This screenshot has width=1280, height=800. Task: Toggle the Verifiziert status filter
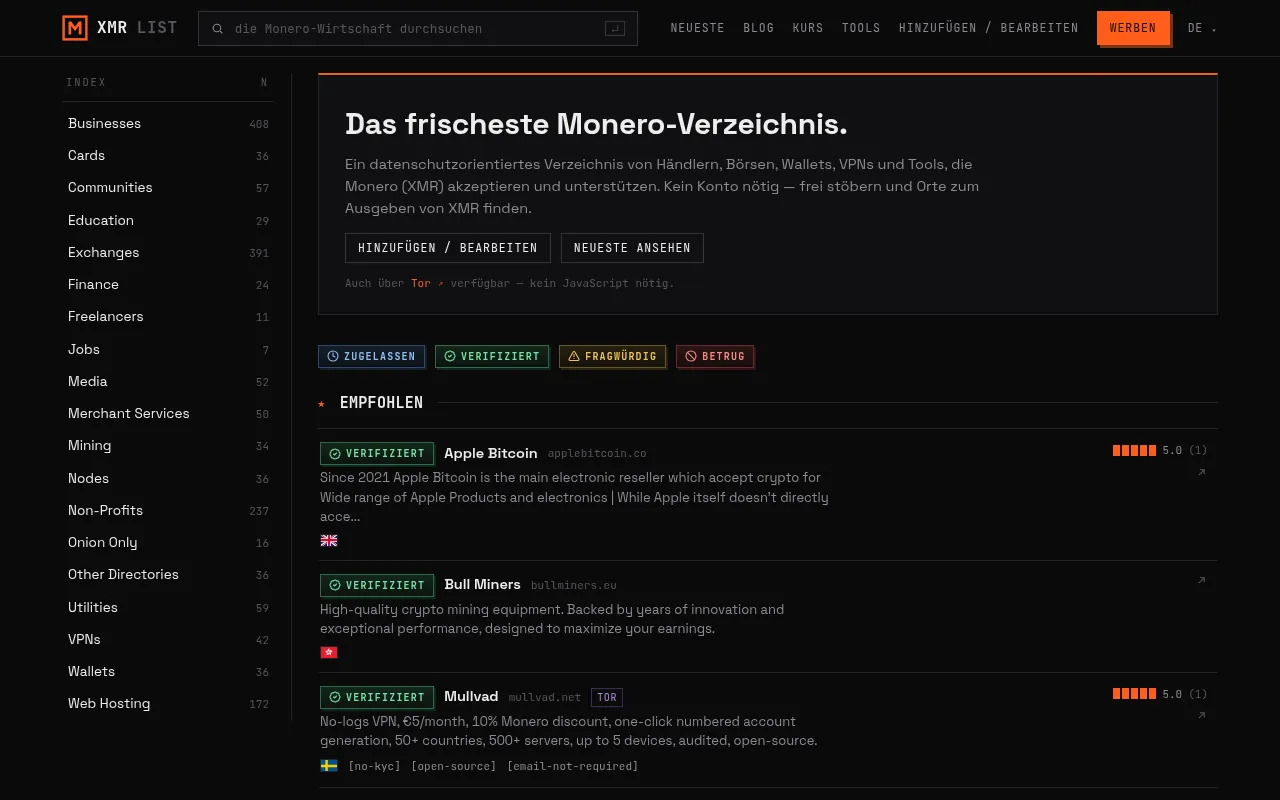[x=492, y=356]
